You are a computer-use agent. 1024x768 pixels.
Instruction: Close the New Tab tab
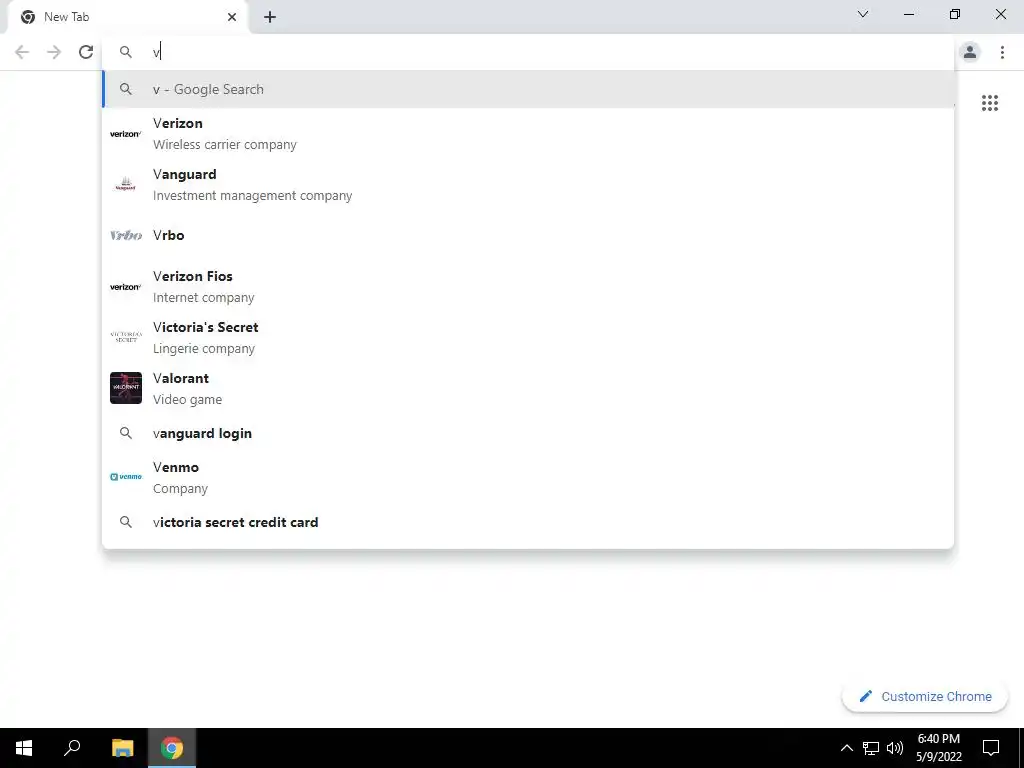point(232,17)
